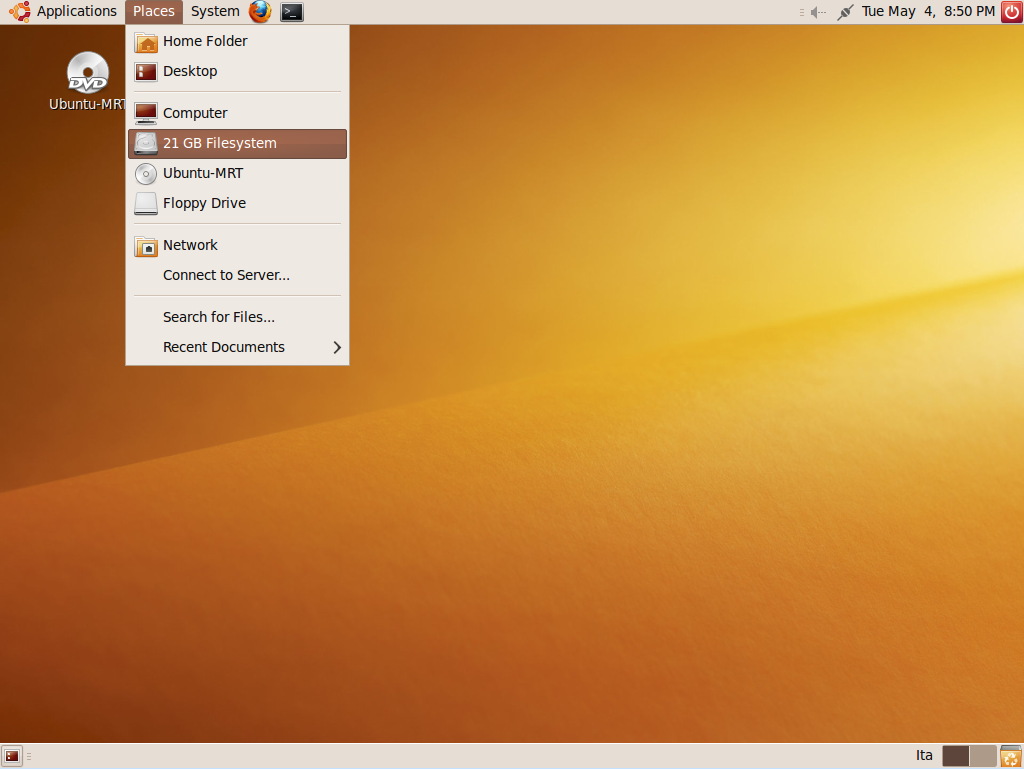The image size is (1024, 769).
Task: Open the Applications menu
Action: pyautogui.click(x=76, y=12)
